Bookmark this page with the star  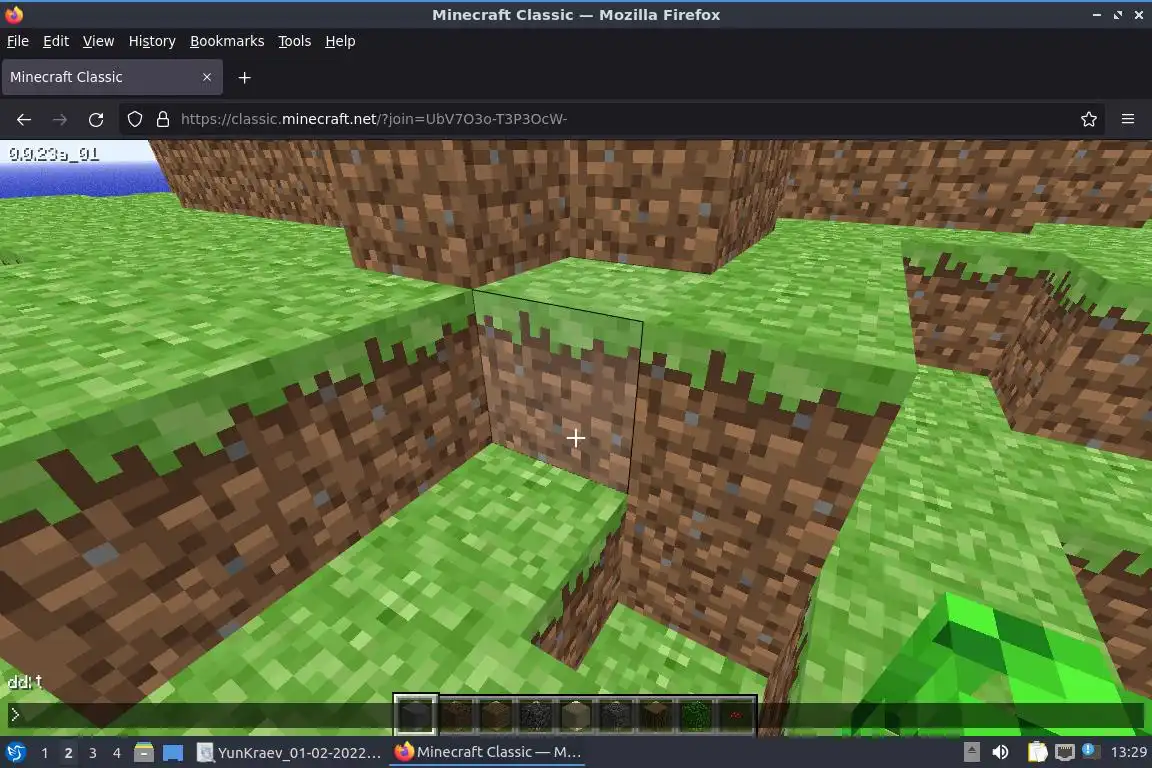point(1089,119)
